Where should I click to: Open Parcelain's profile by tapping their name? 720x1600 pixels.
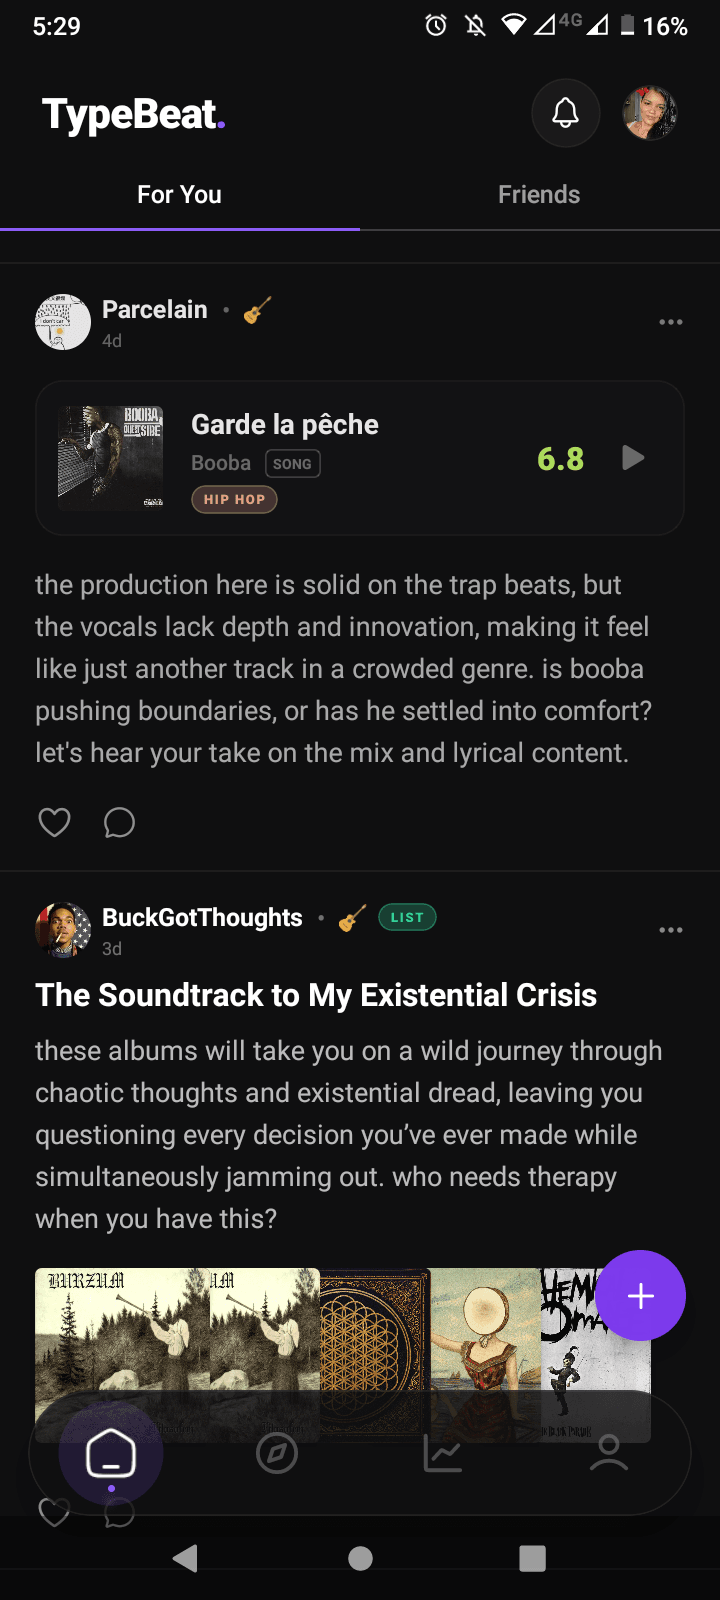tap(154, 309)
